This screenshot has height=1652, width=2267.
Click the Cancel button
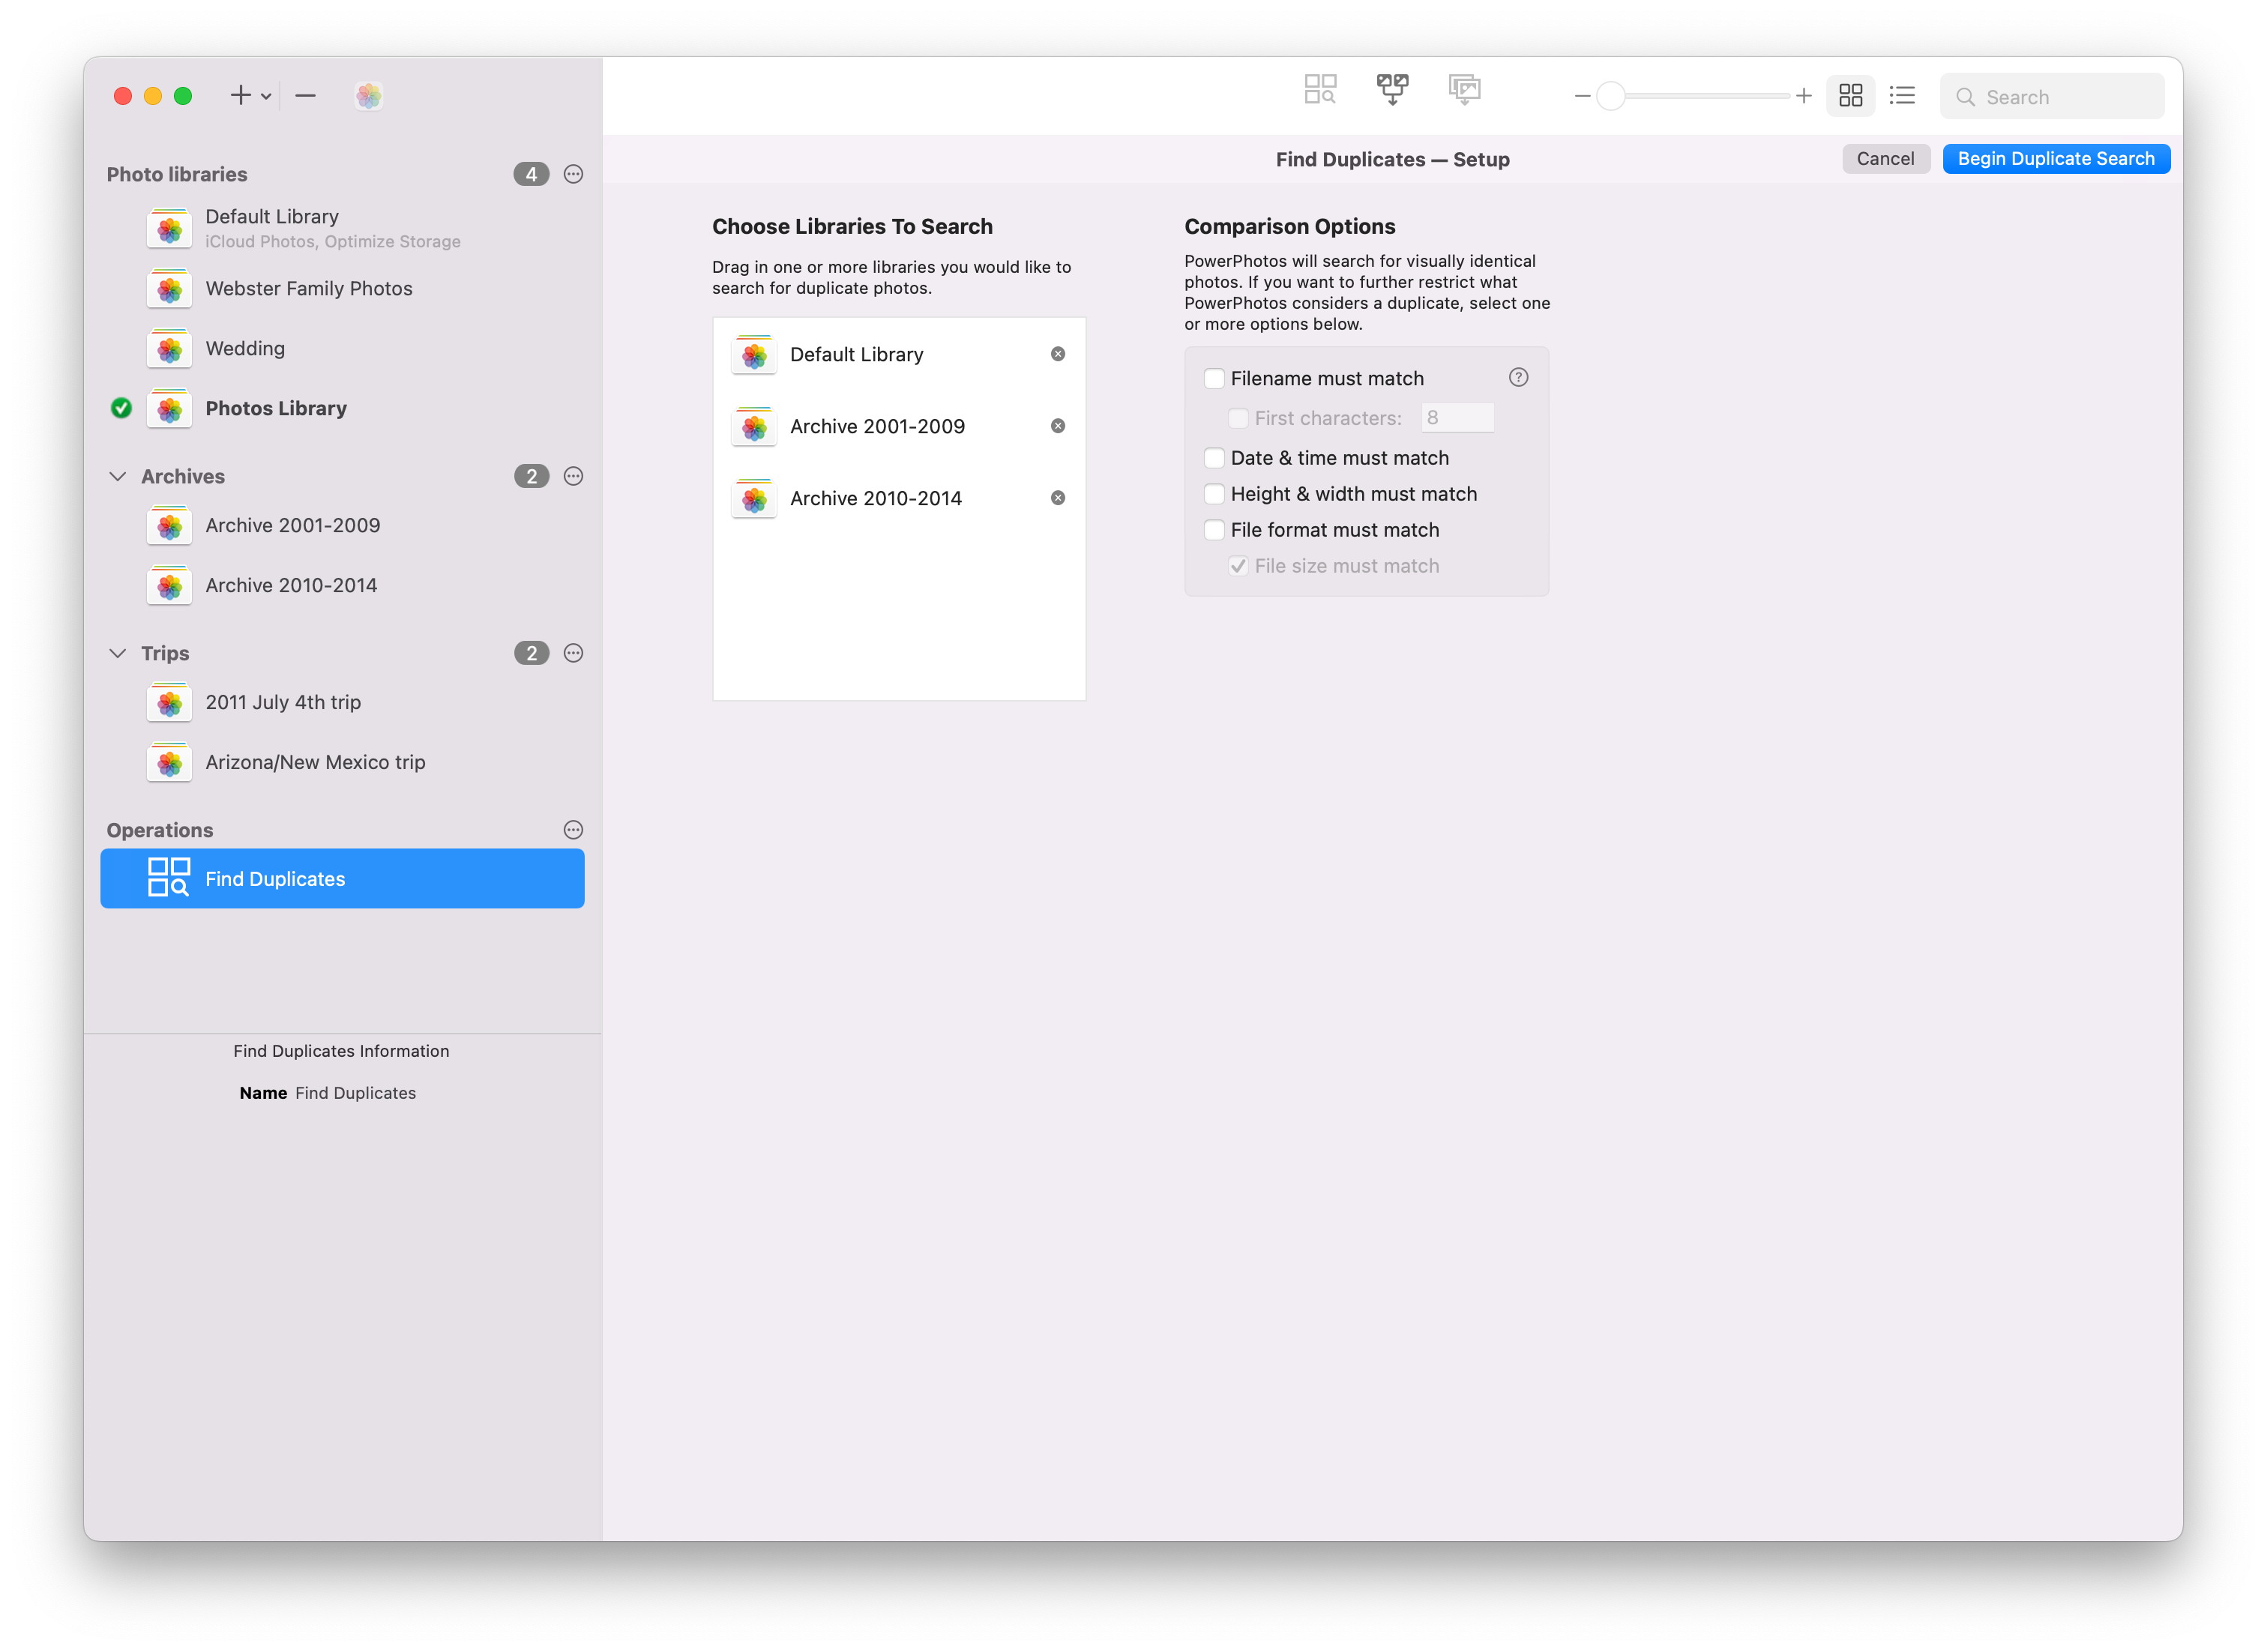pos(1885,159)
